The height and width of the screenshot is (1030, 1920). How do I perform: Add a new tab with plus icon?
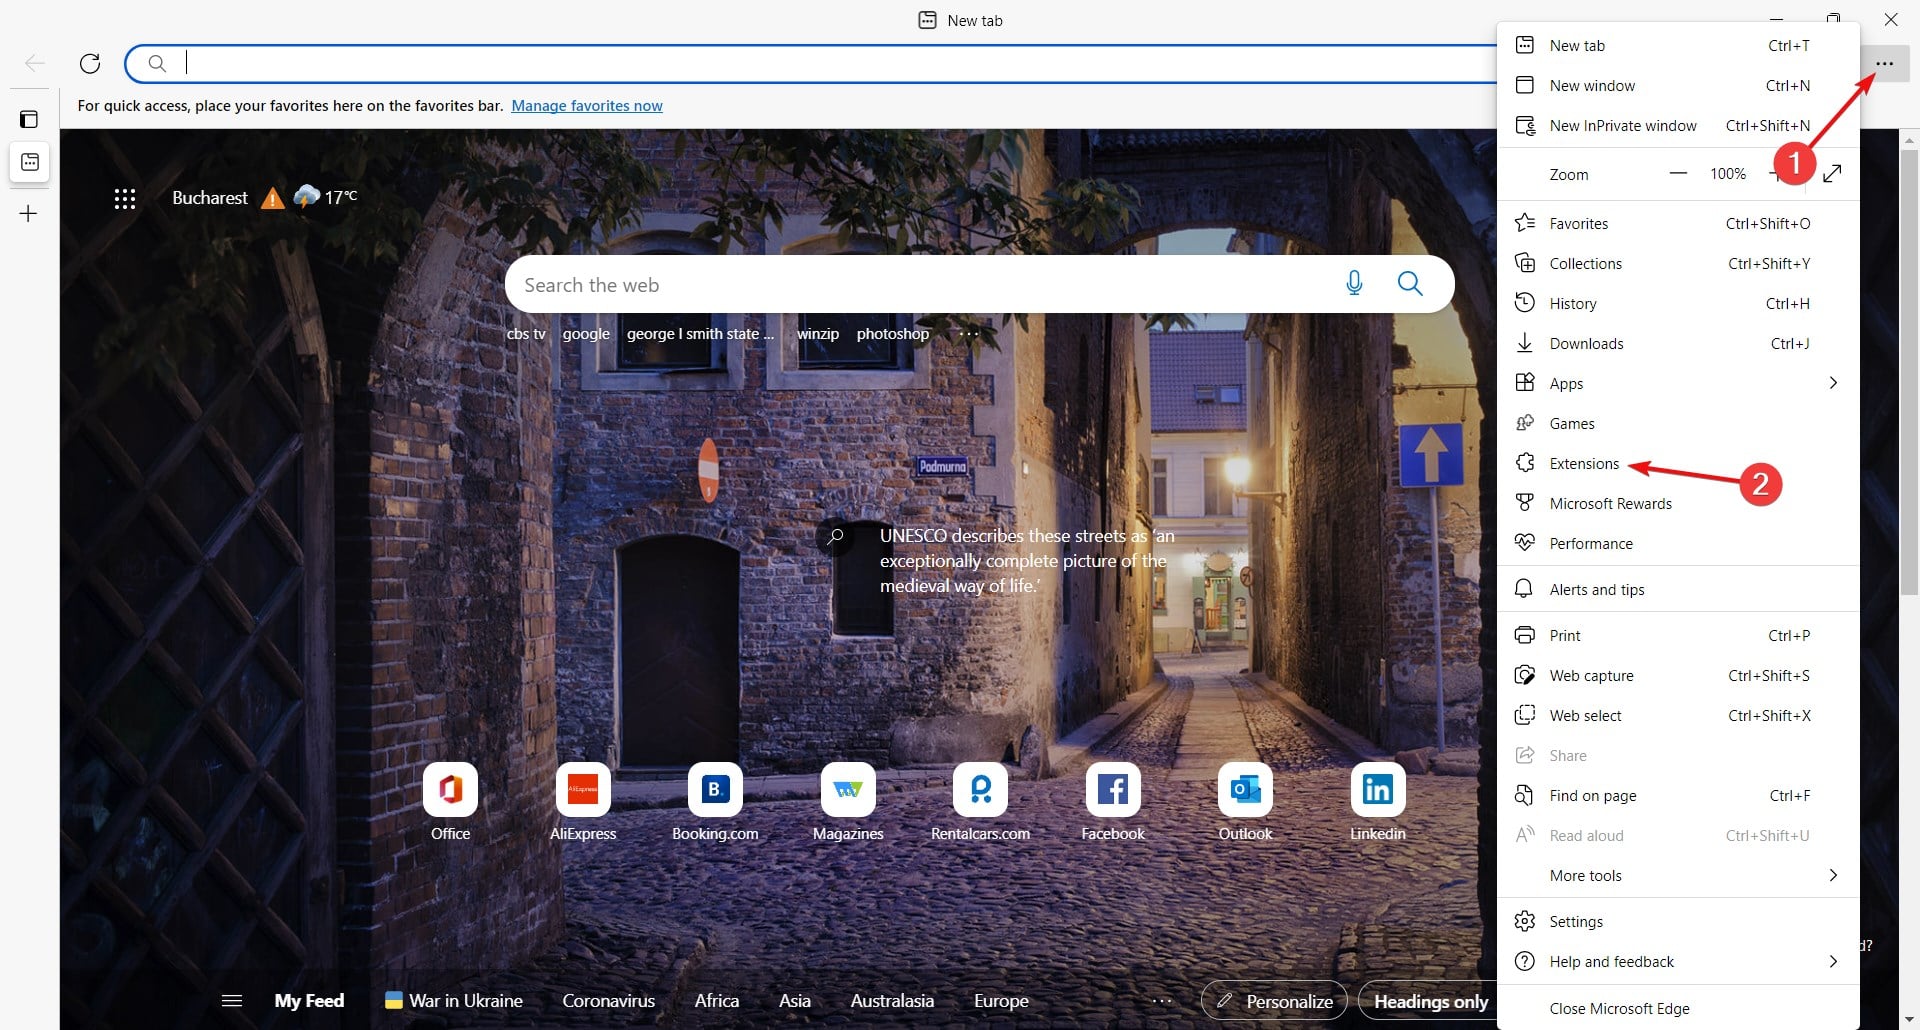29,213
